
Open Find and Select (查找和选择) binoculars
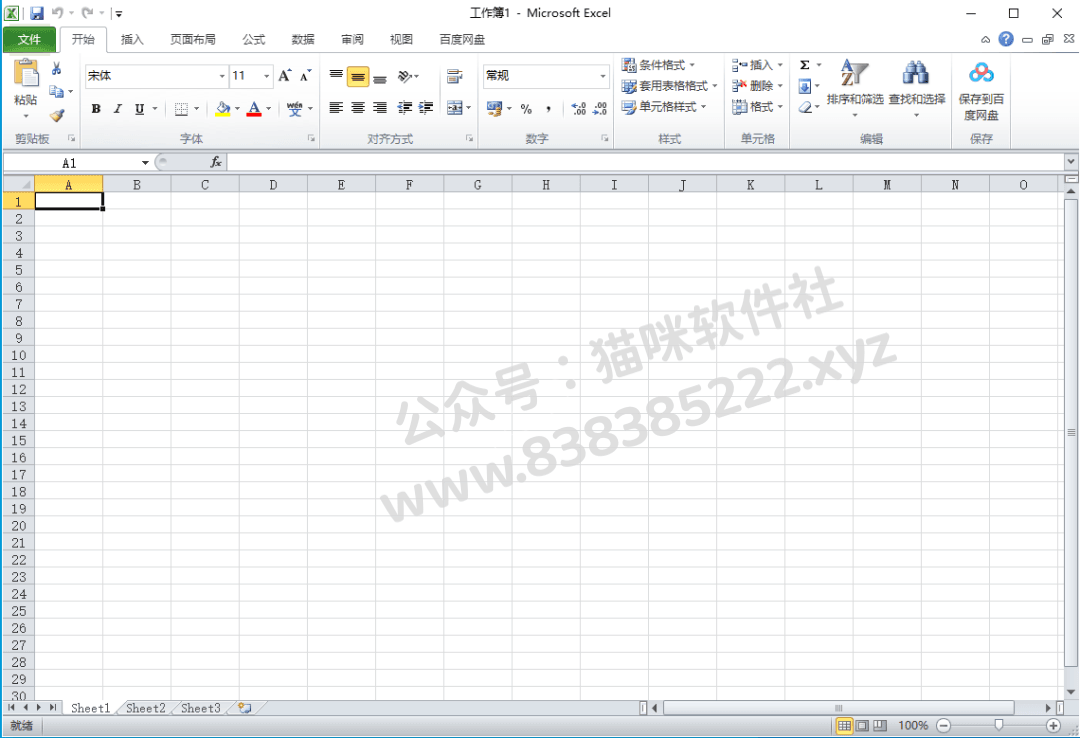917,86
